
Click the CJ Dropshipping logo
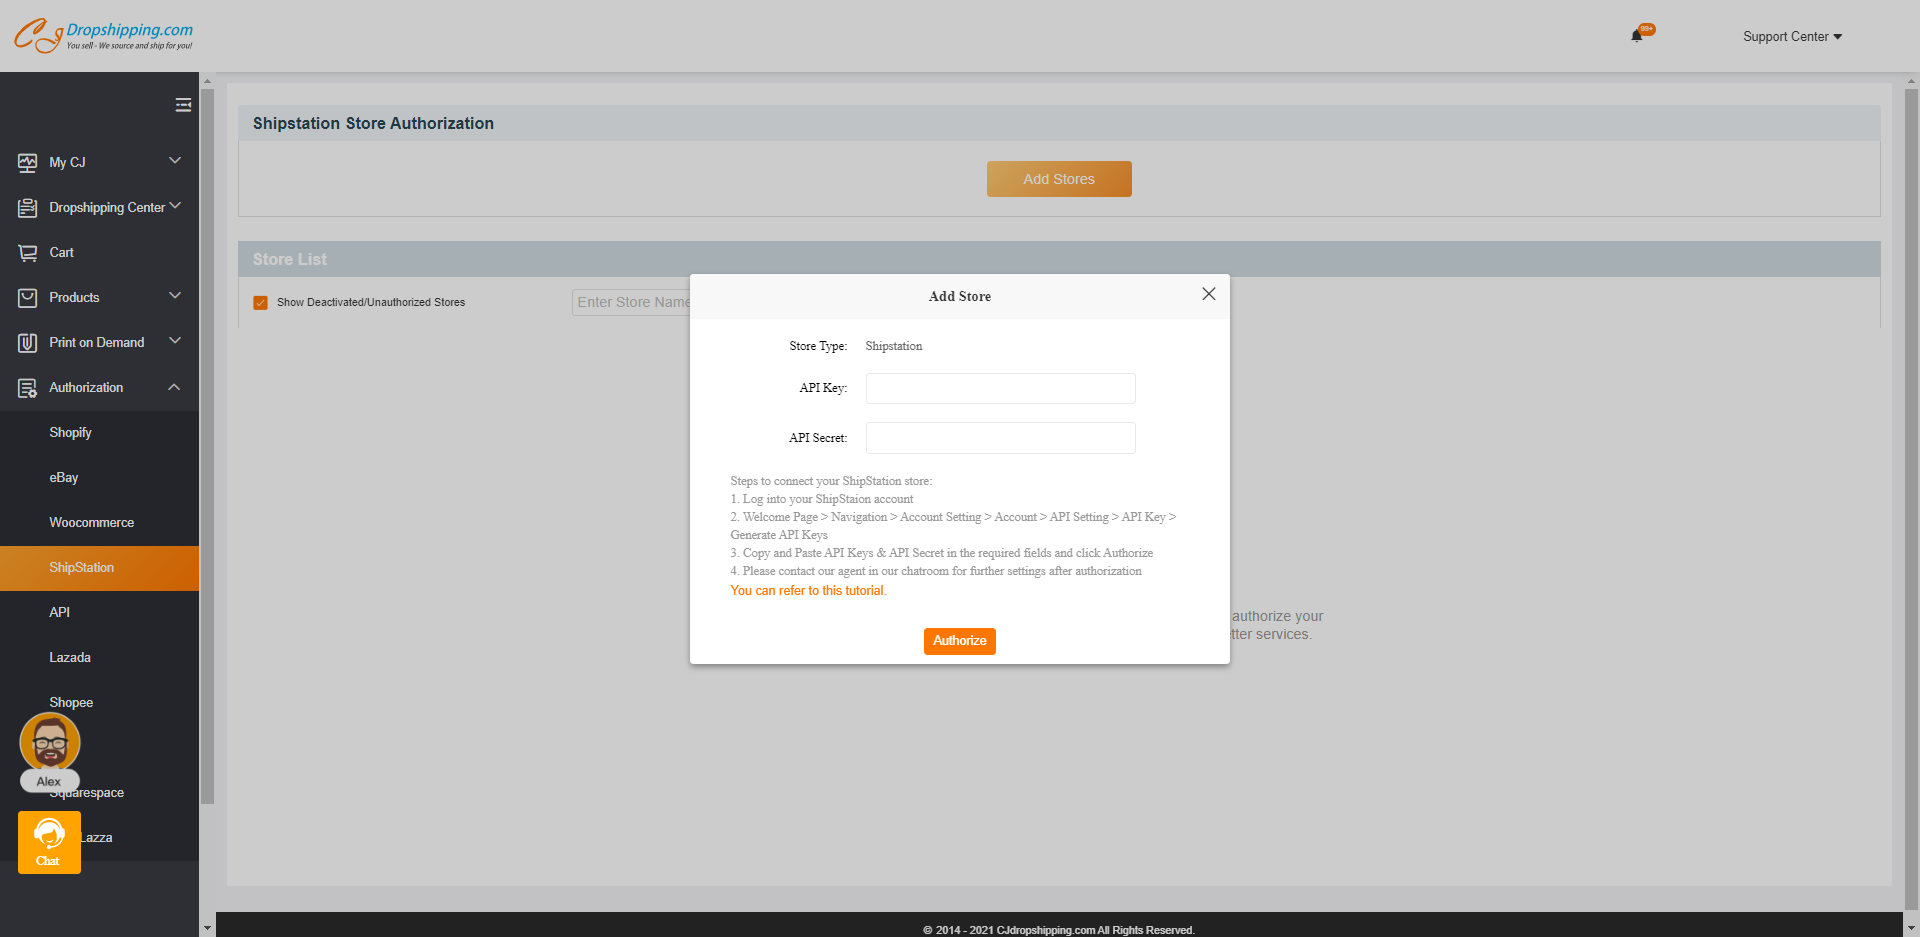[103, 35]
